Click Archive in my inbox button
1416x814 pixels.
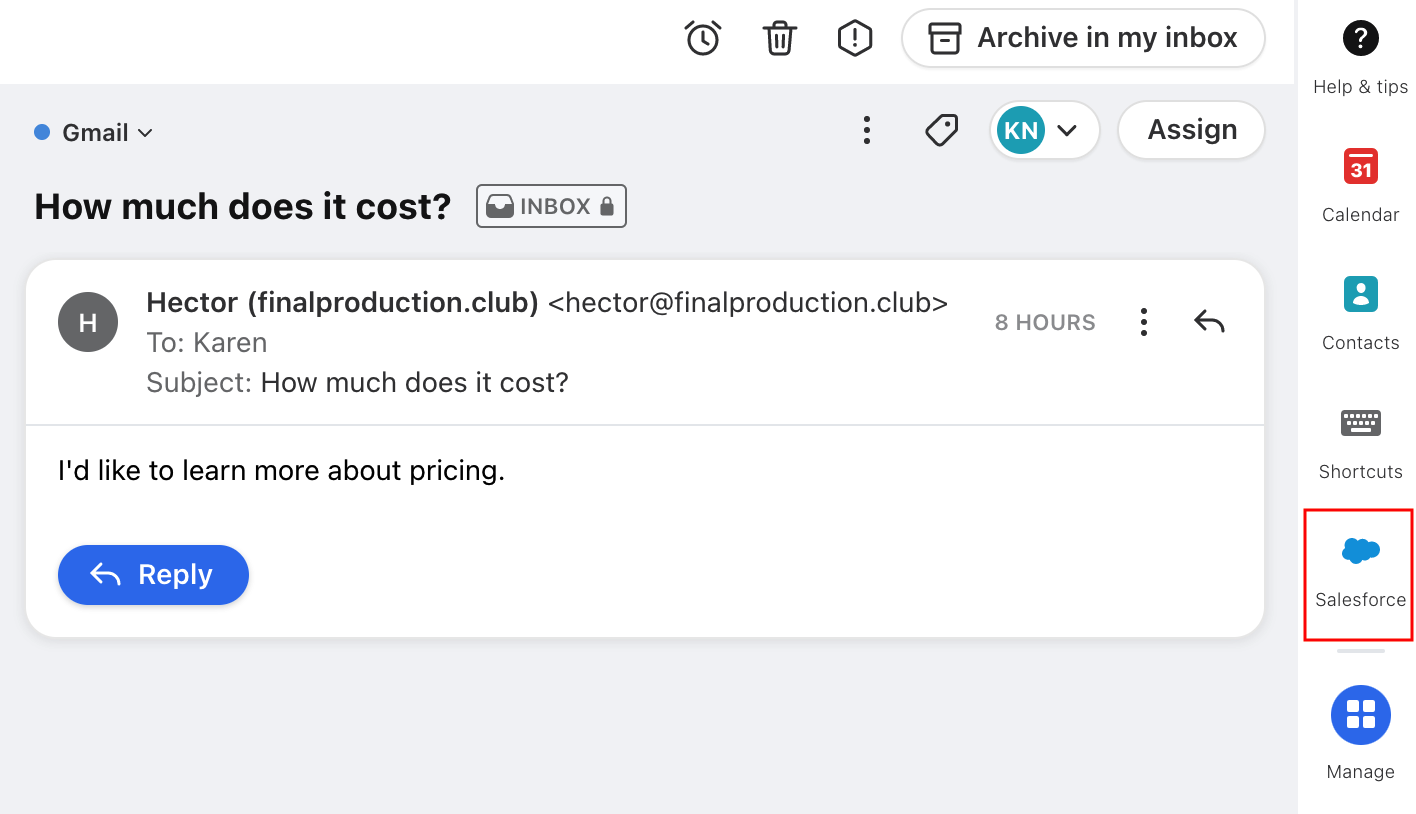1083,38
